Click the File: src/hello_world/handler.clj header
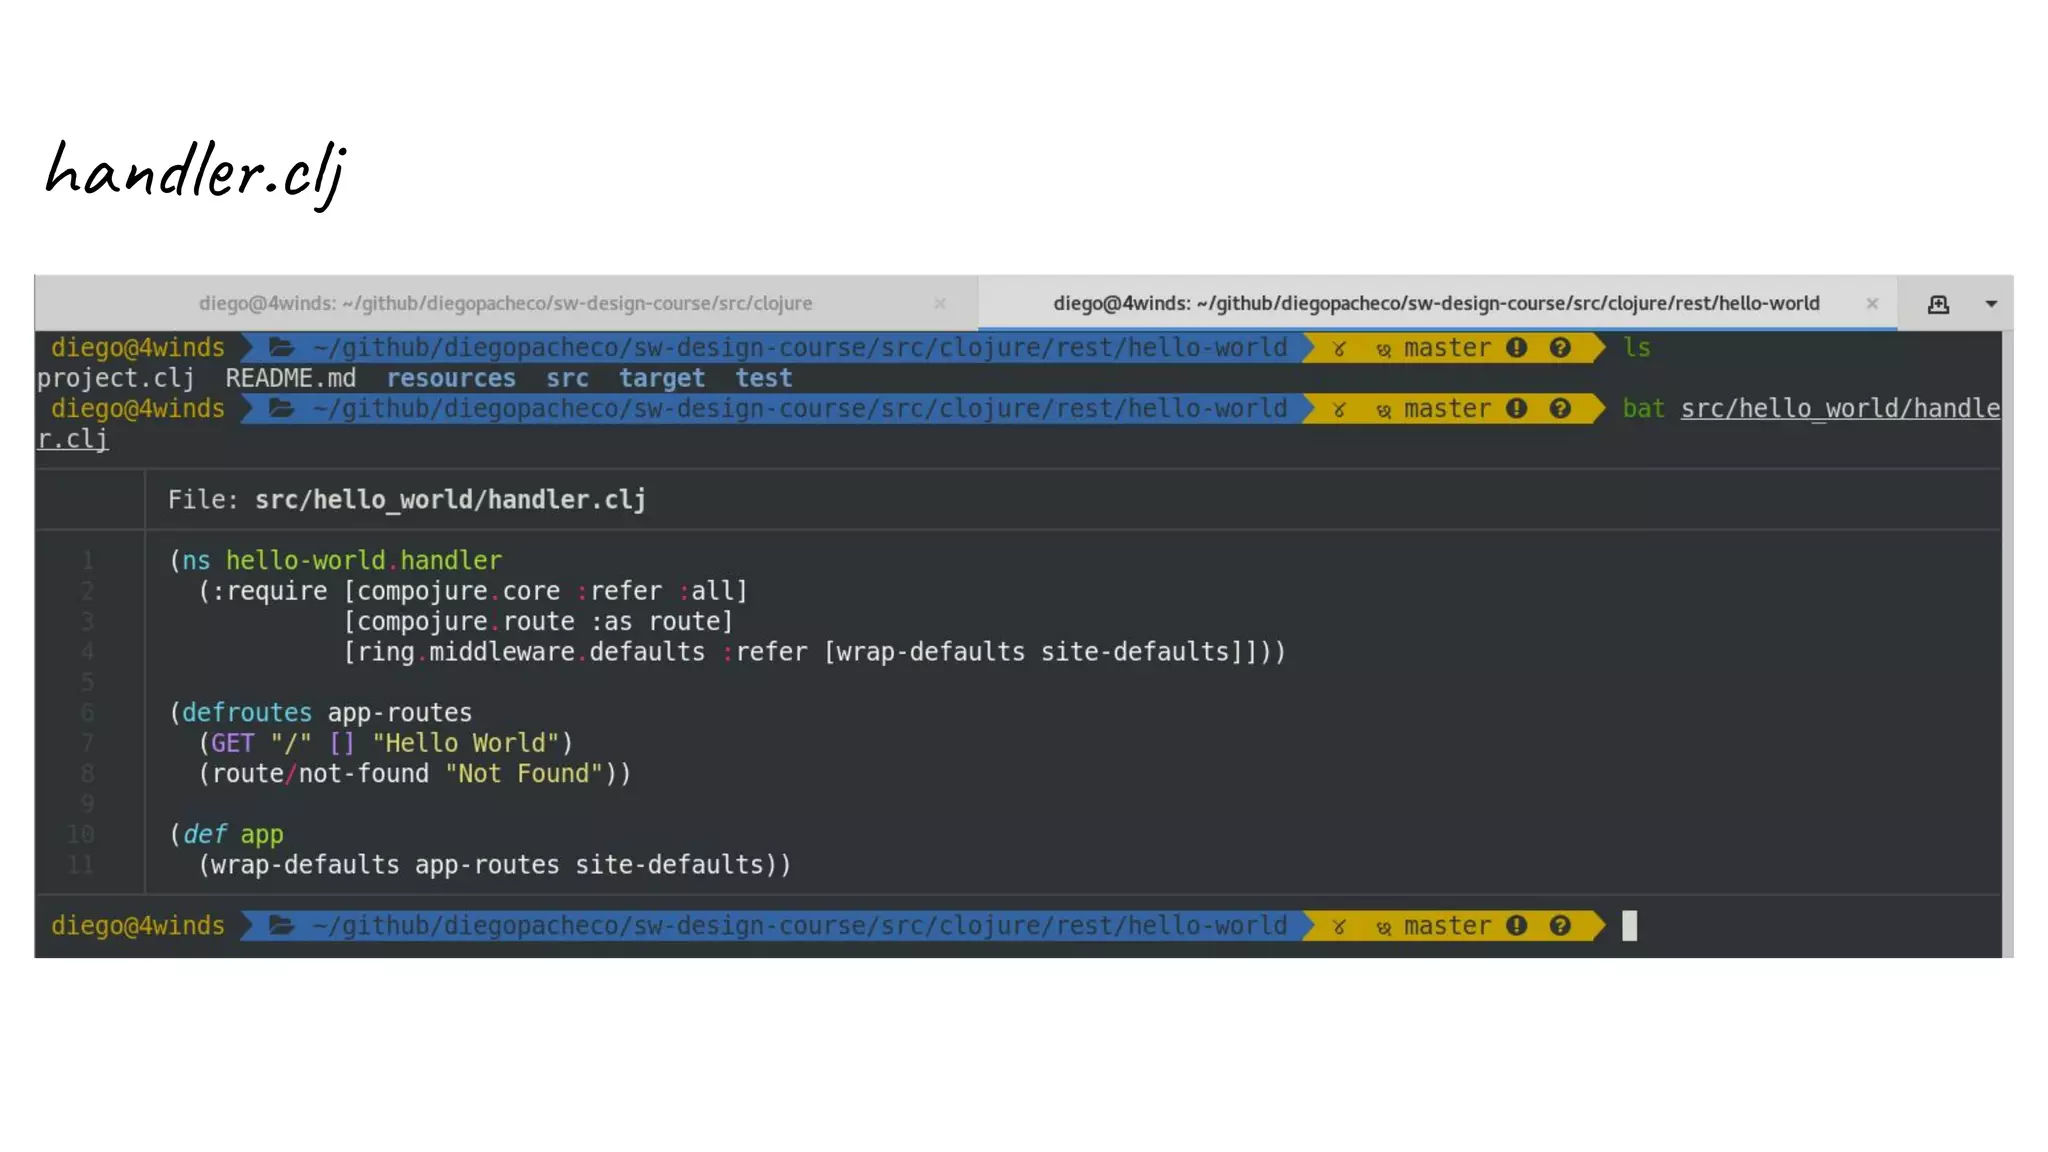This screenshot has height=1152, width=2048. click(x=407, y=499)
